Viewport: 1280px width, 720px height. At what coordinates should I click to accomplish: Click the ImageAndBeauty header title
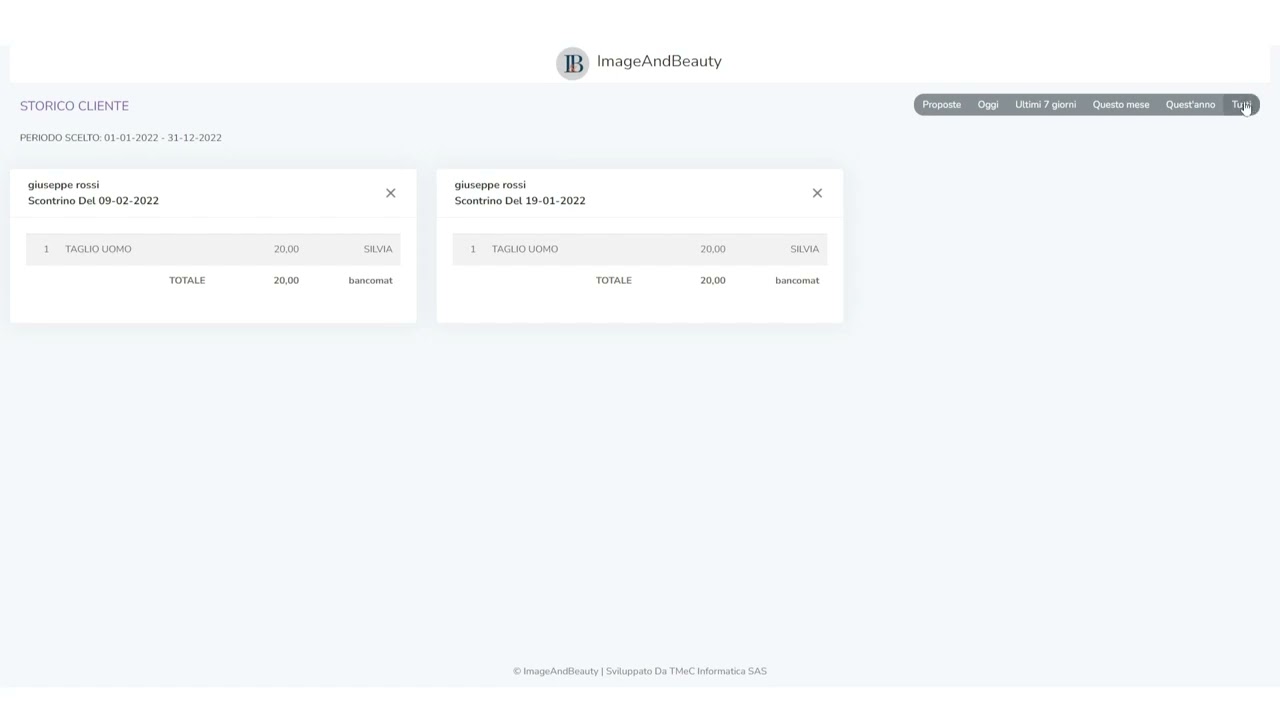[x=659, y=61]
